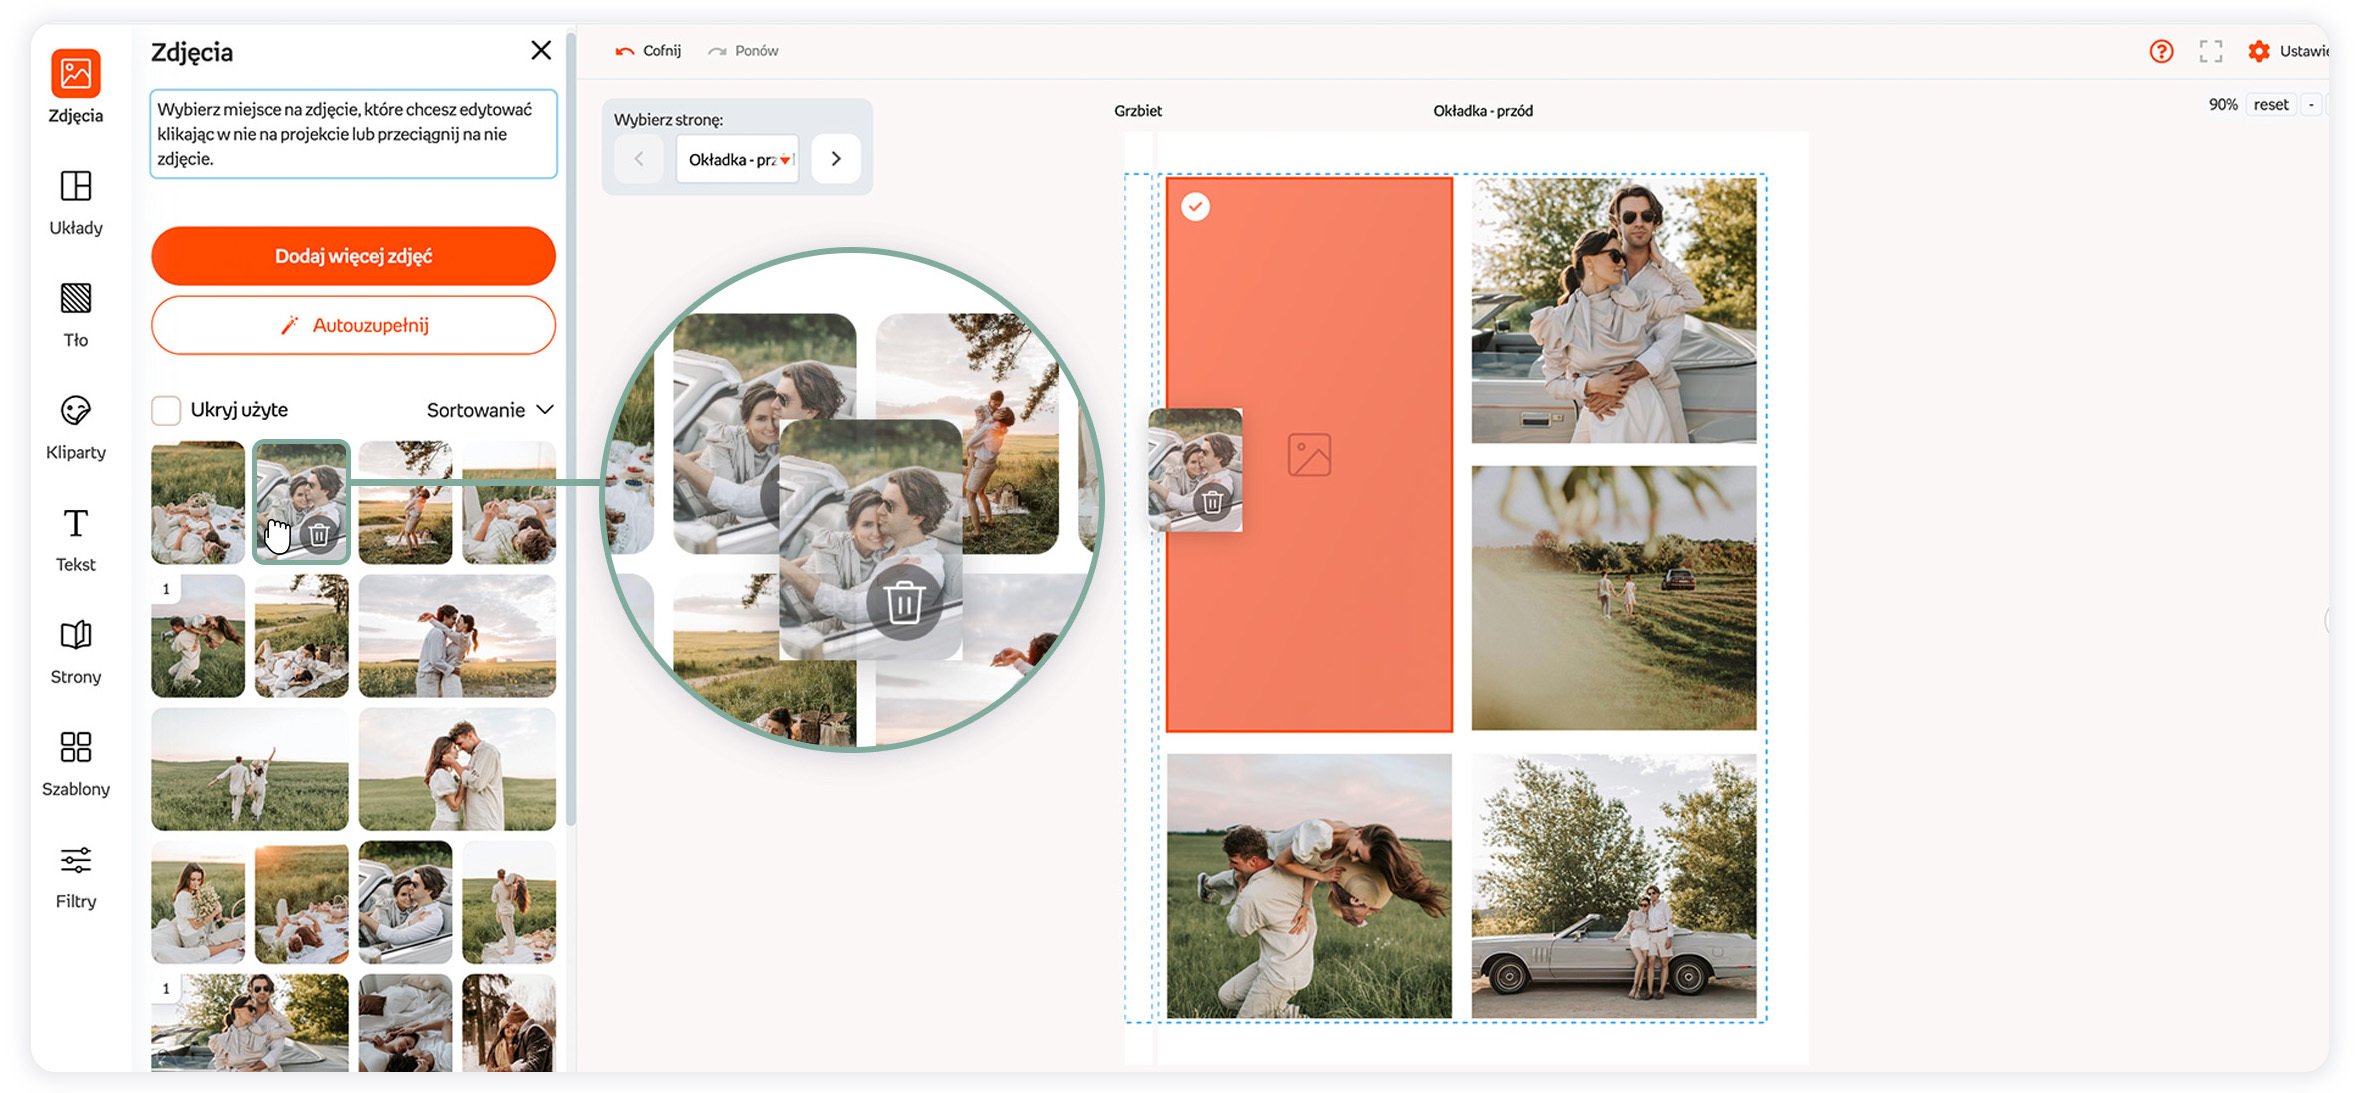Enable the Ukryj użyte checkbox
Image resolution: width=2360 pixels, height=1093 pixels.
click(166, 410)
